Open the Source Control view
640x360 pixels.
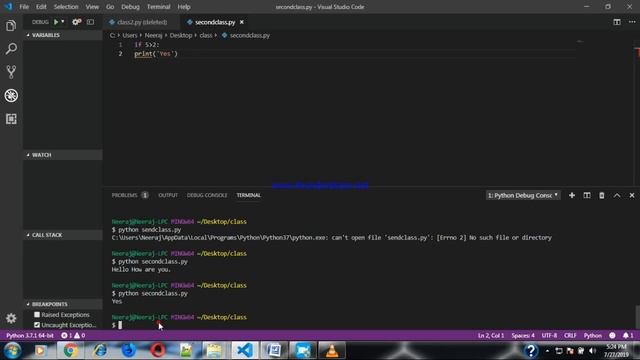click(11, 72)
